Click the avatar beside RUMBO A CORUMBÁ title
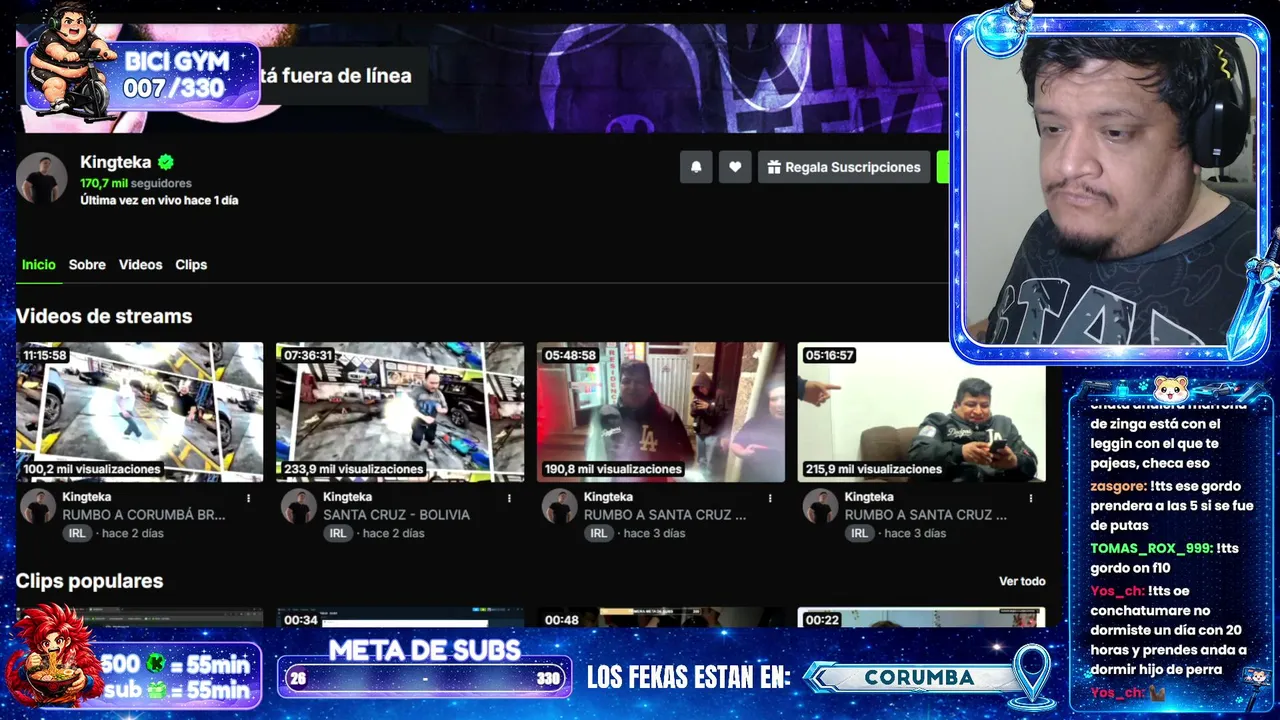 pos(38,506)
